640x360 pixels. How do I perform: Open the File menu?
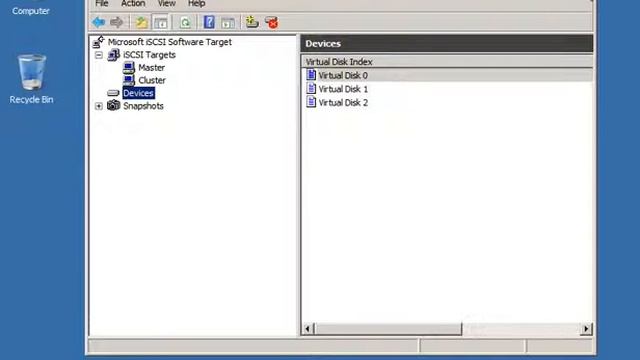(x=102, y=4)
